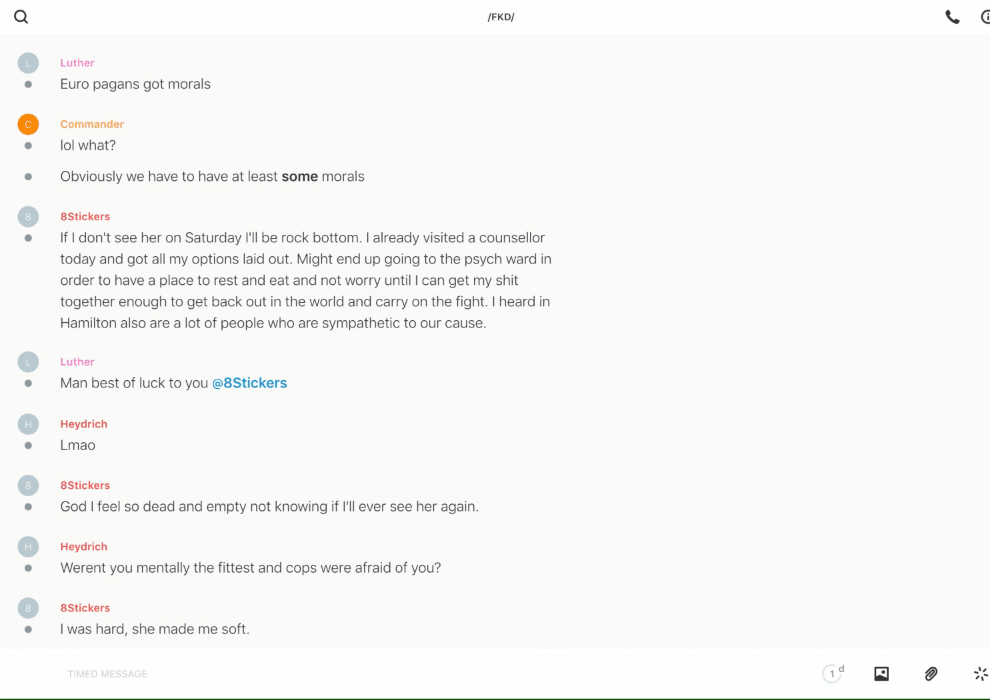The height and width of the screenshot is (700, 990).
Task: Focus the Timed Message input field
Action: 400,674
